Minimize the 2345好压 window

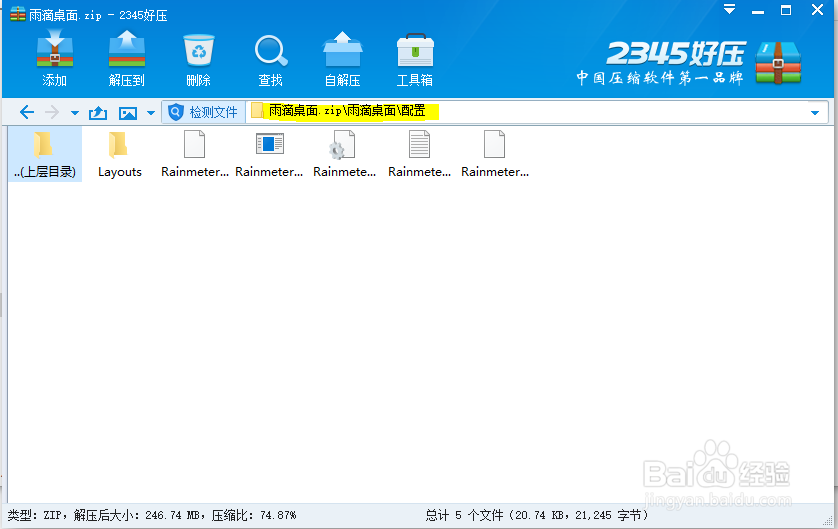758,11
